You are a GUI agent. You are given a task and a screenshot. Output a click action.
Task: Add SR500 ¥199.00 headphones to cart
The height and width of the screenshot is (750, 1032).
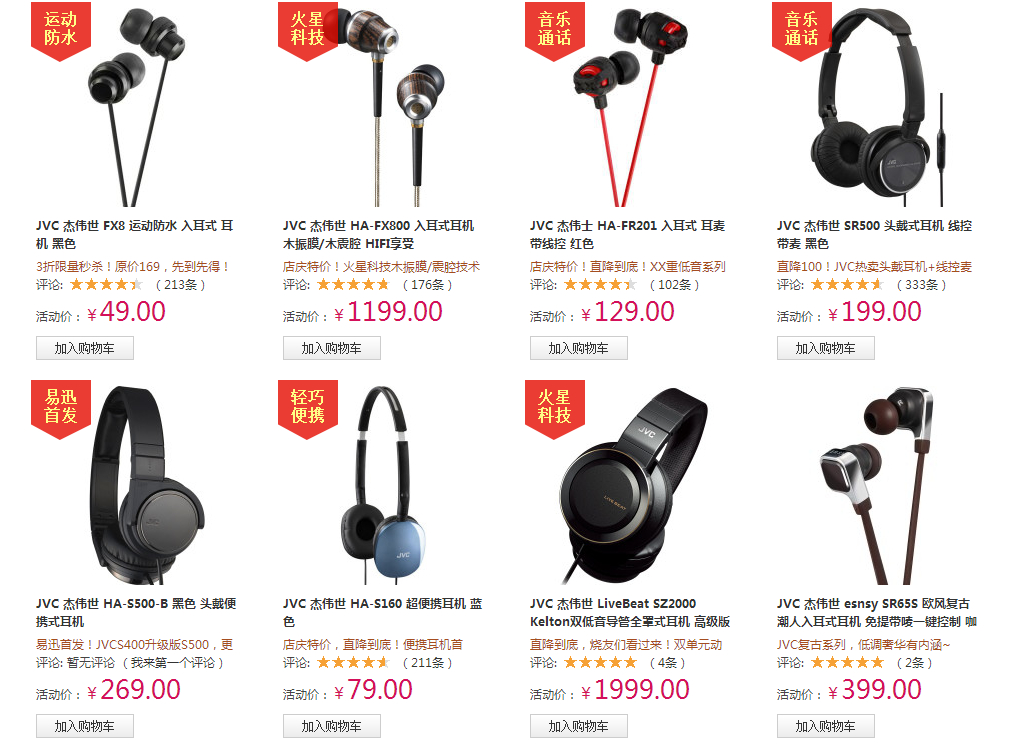tap(826, 348)
